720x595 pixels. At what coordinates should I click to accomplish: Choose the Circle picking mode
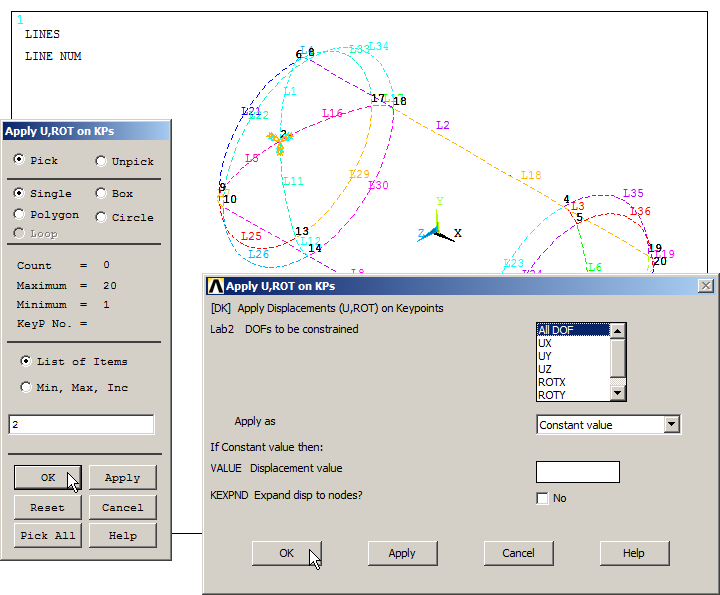click(101, 217)
